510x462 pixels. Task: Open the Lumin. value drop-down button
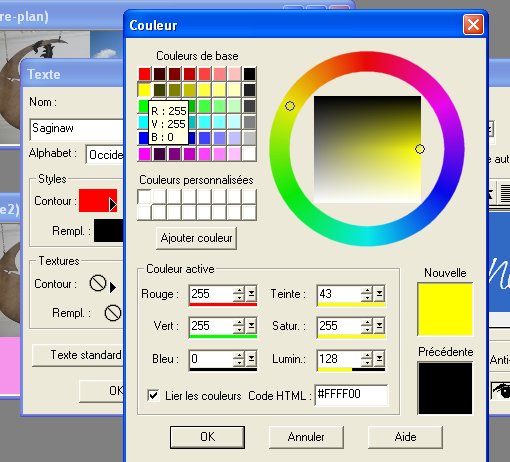pos(379,359)
